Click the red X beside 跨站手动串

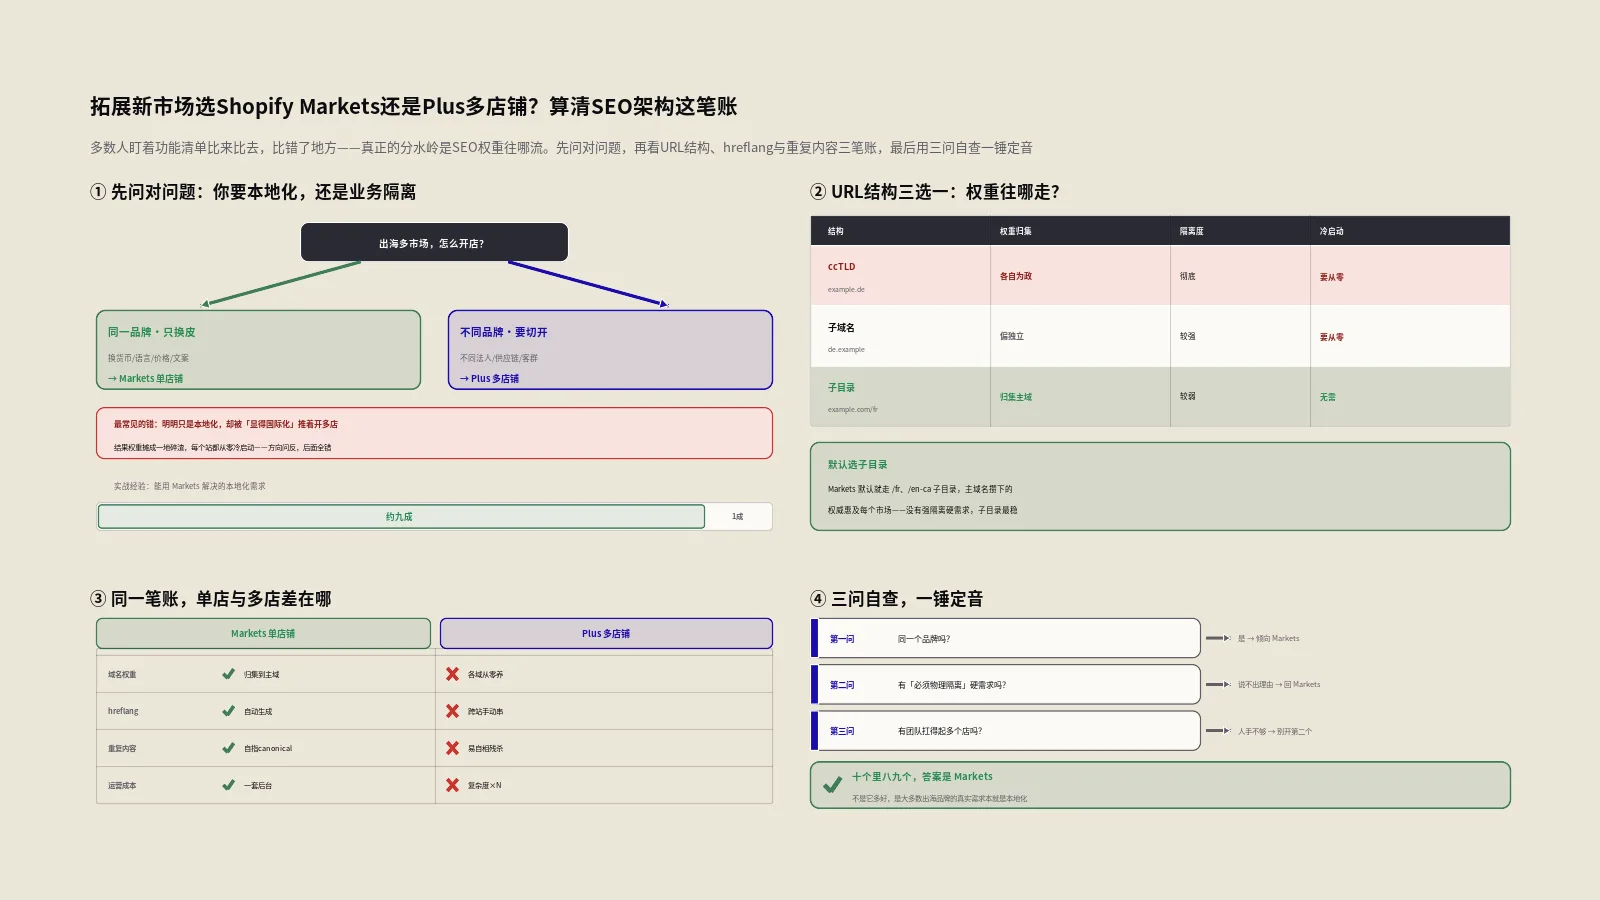click(452, 711)
